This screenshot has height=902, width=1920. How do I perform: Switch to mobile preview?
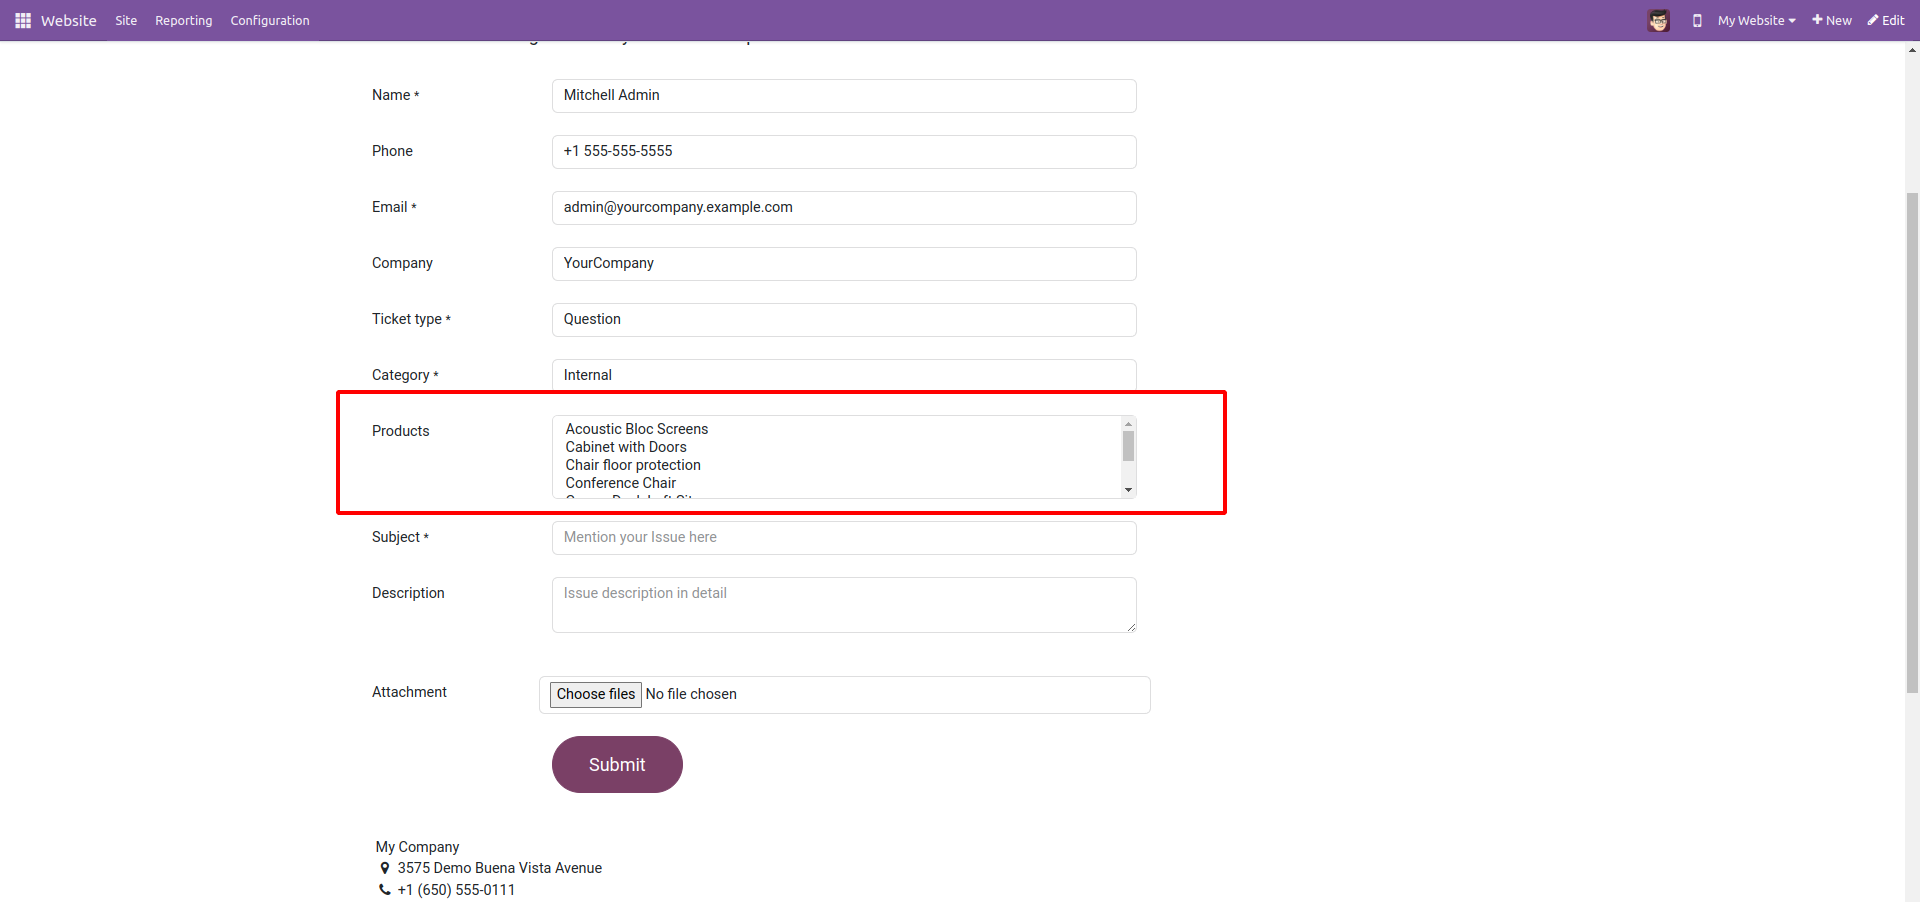(x=1697, y=20)
